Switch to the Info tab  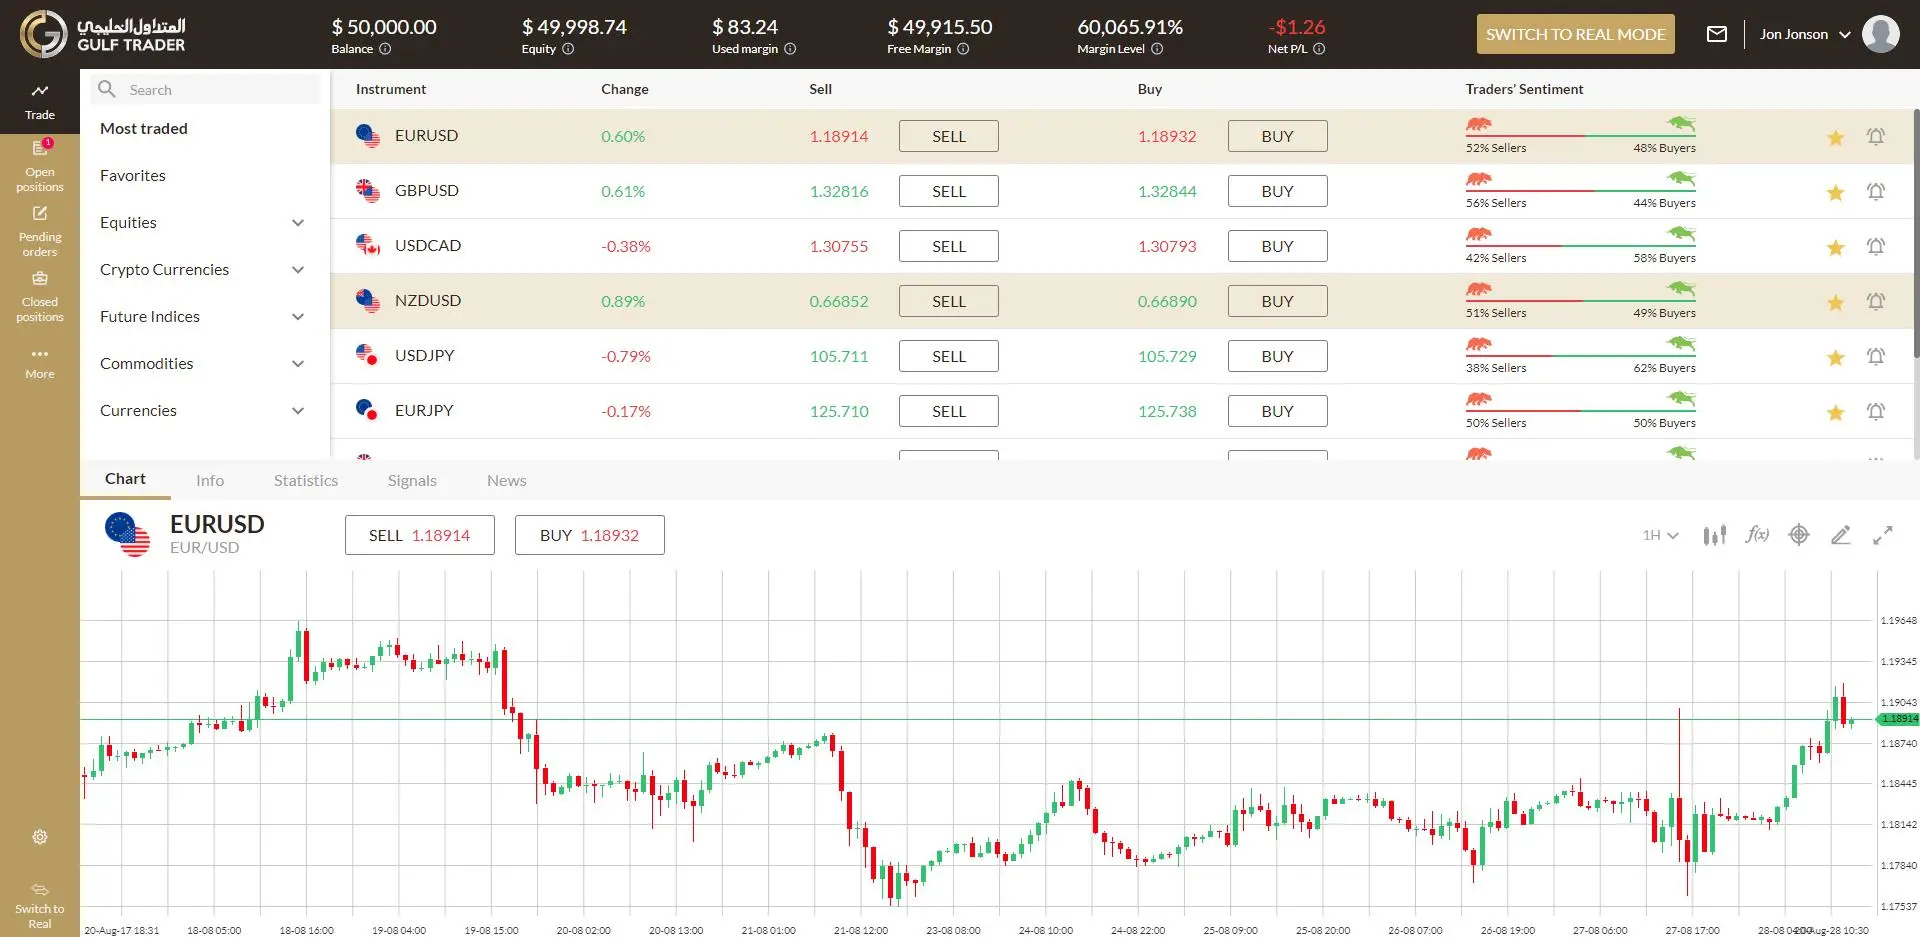coord(210,480)
